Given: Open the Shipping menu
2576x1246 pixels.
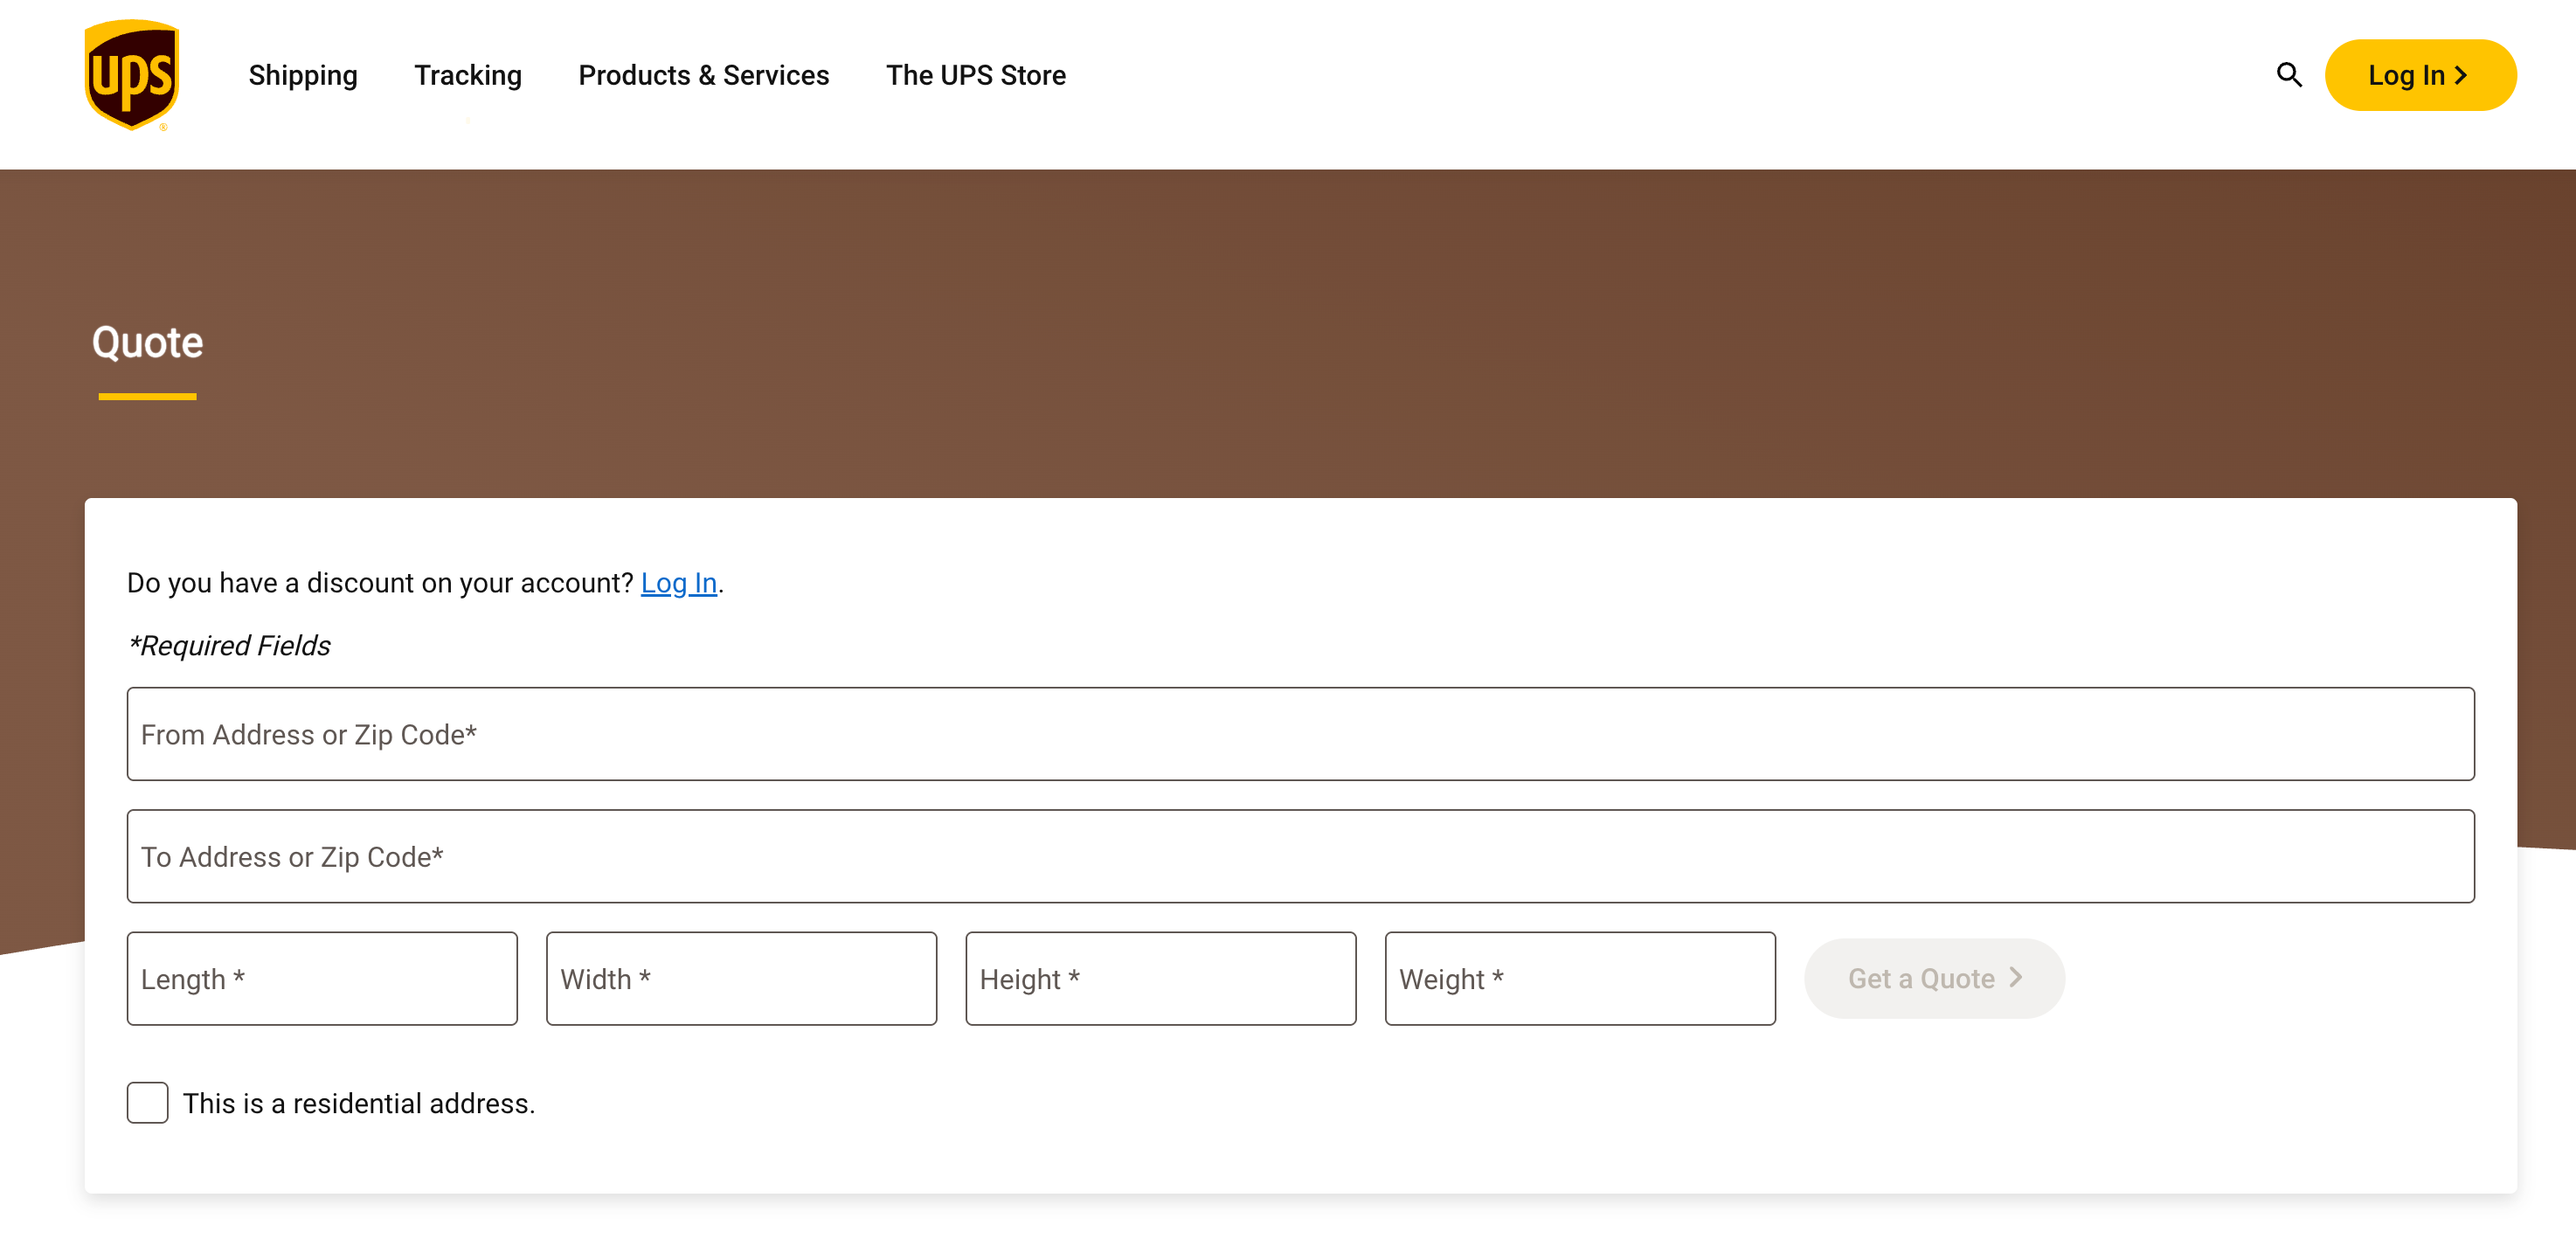Looking at the screenshot, I should pos(303,75).
